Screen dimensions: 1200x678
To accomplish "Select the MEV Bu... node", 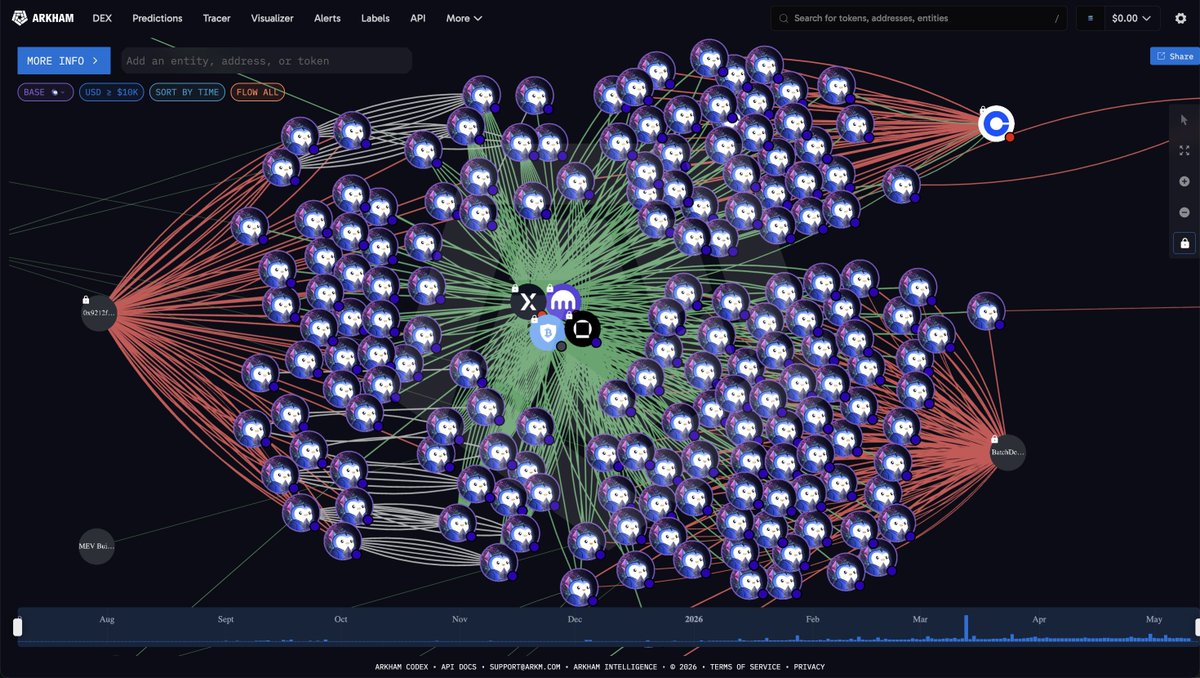I will pos(97,546).
